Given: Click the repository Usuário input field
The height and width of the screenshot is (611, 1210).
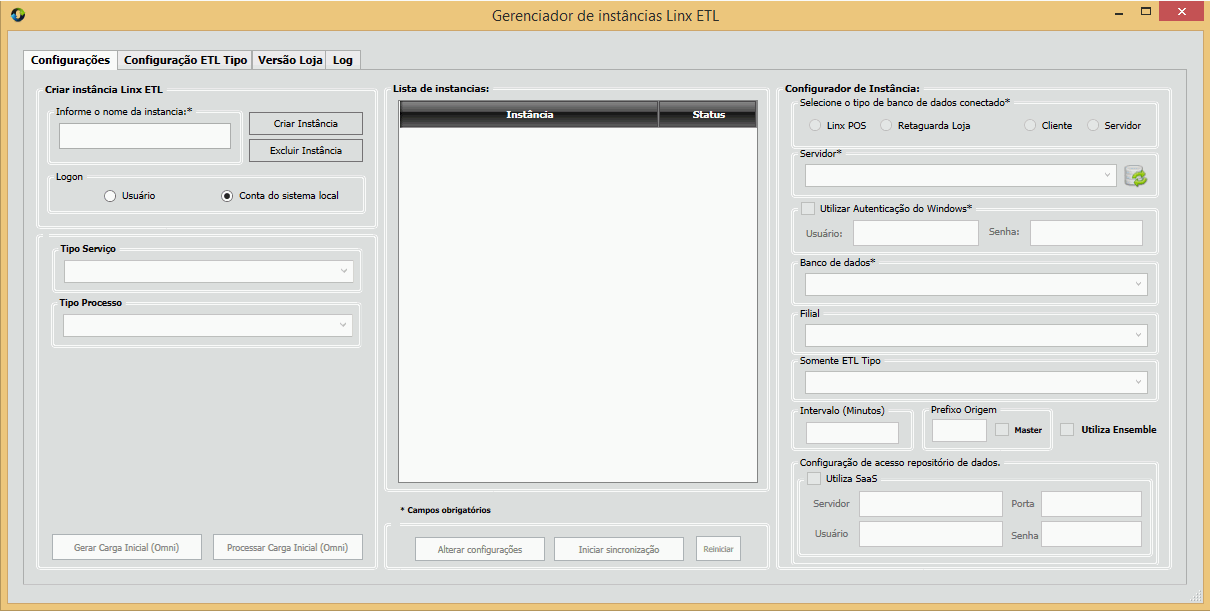Looking at the screenshot, I should click(x=930, y=534).
